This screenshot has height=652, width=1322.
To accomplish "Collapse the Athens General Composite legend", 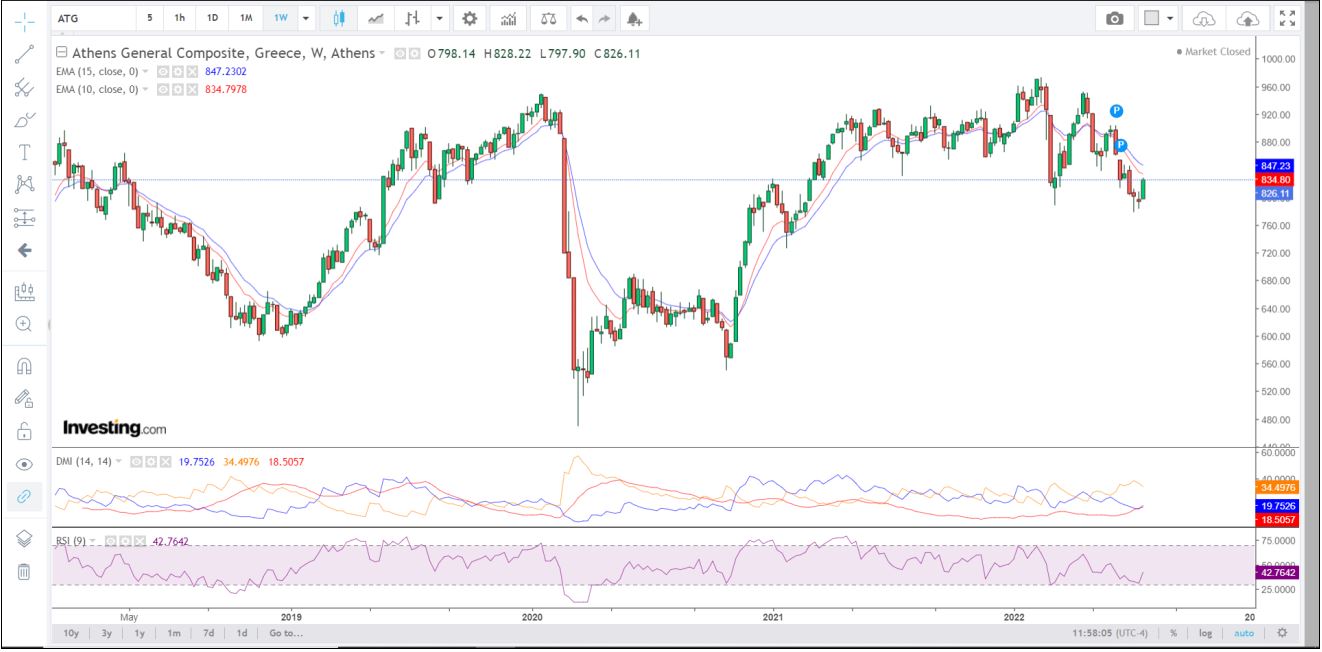I will tap(62, 53).
